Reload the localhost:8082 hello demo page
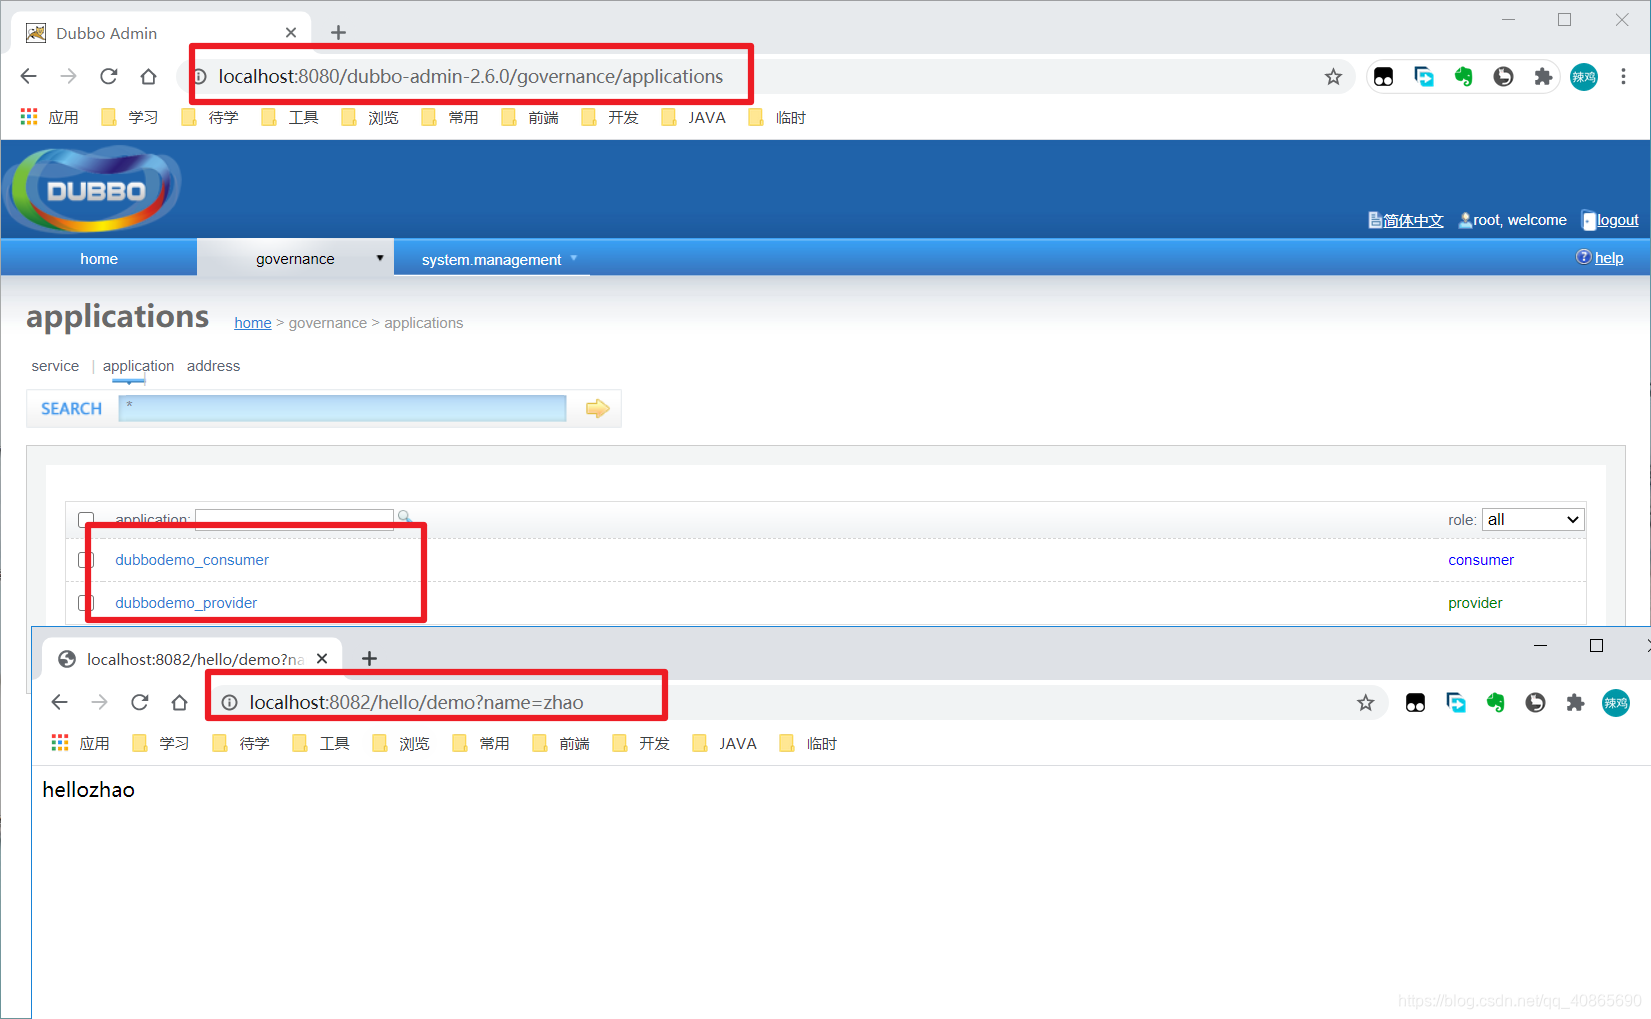The image size is (1651, 1019). point(139,702)
